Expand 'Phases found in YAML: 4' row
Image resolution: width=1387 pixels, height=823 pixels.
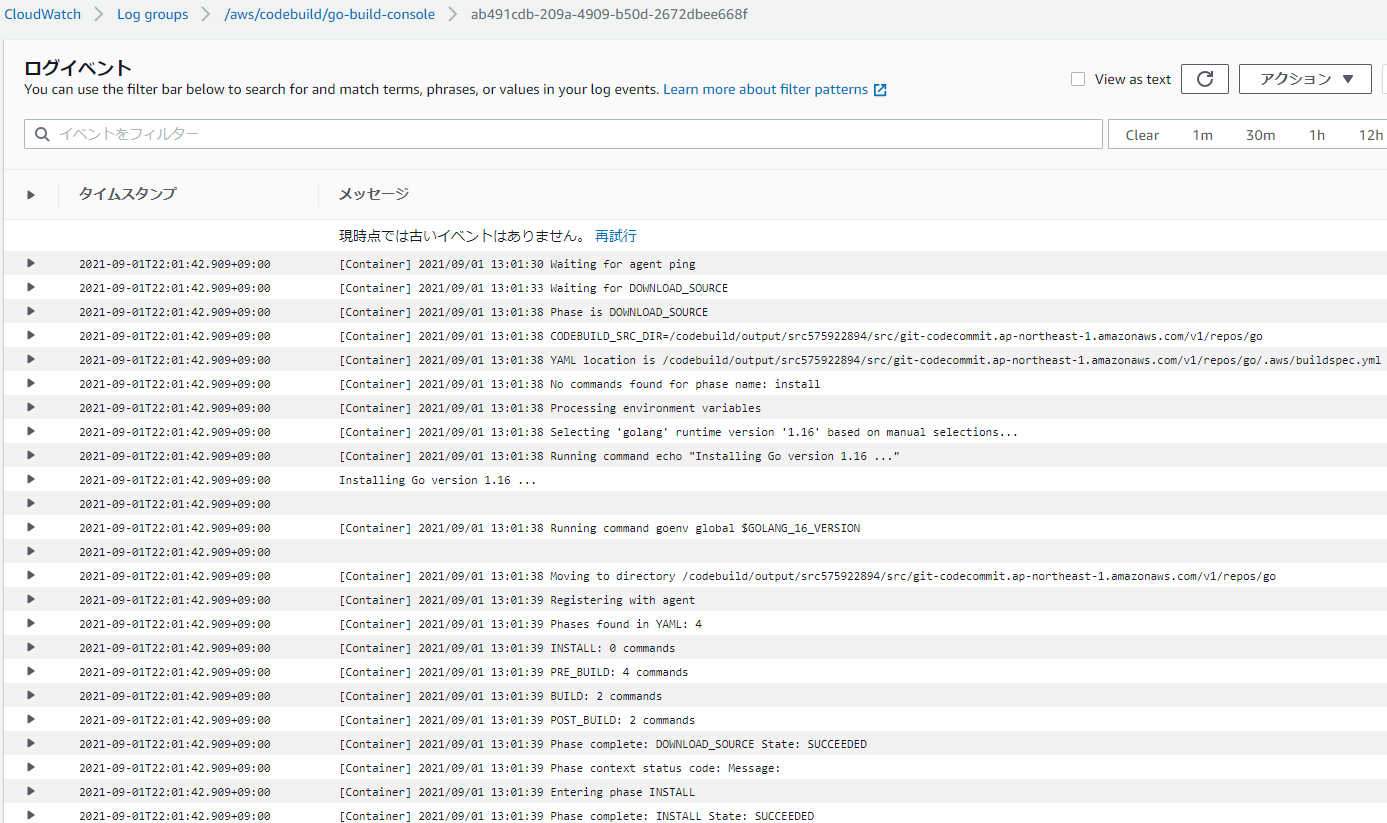pos(31,623)
